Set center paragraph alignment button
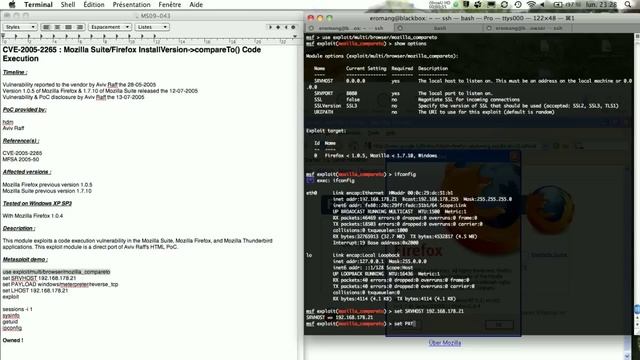The width and height of the screenshot is (640, 360). tap(57, 27)
